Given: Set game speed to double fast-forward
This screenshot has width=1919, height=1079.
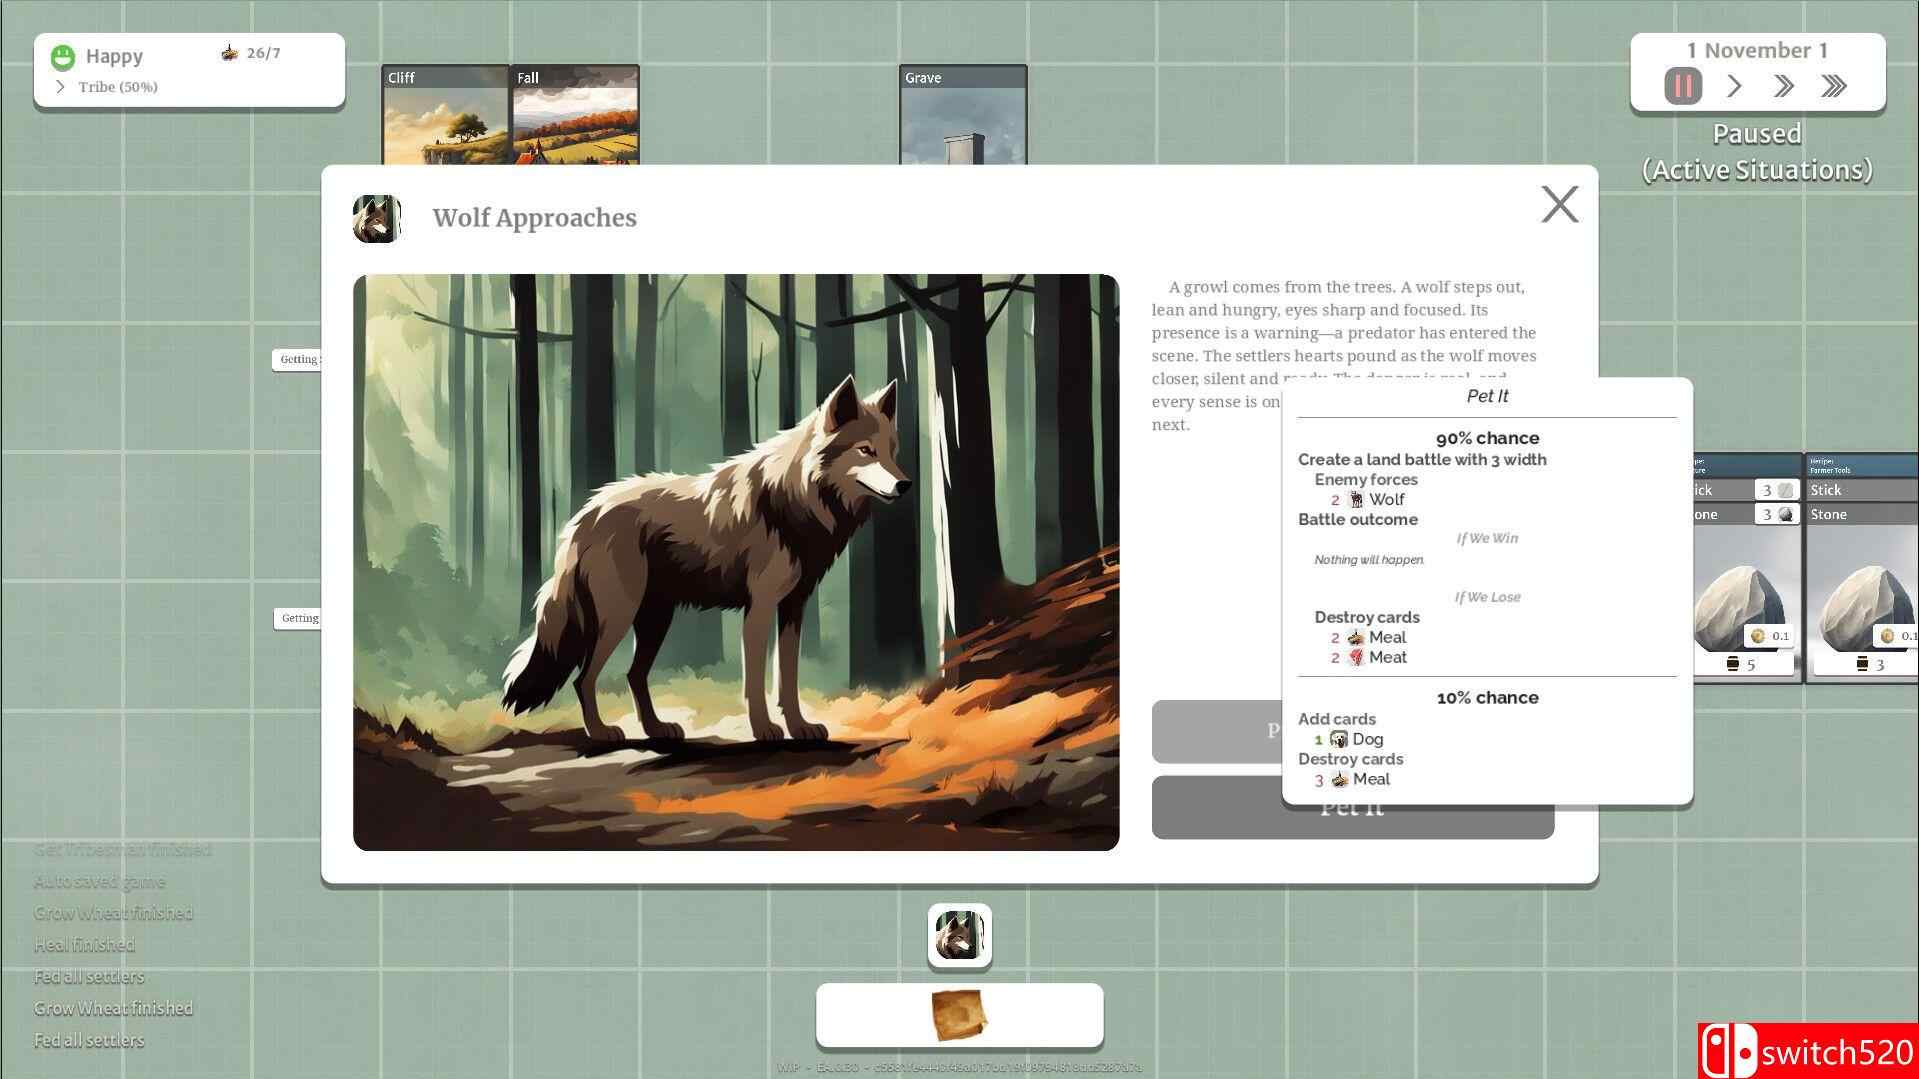Looking at the screenshot, I should click(x=1783, y=86).
